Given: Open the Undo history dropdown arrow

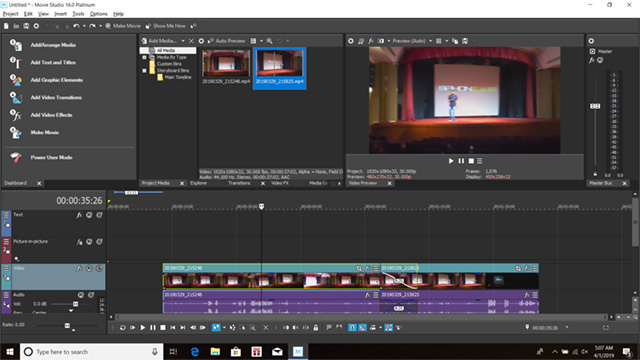Looking at the screenshot, I should (x=84, y=26).
